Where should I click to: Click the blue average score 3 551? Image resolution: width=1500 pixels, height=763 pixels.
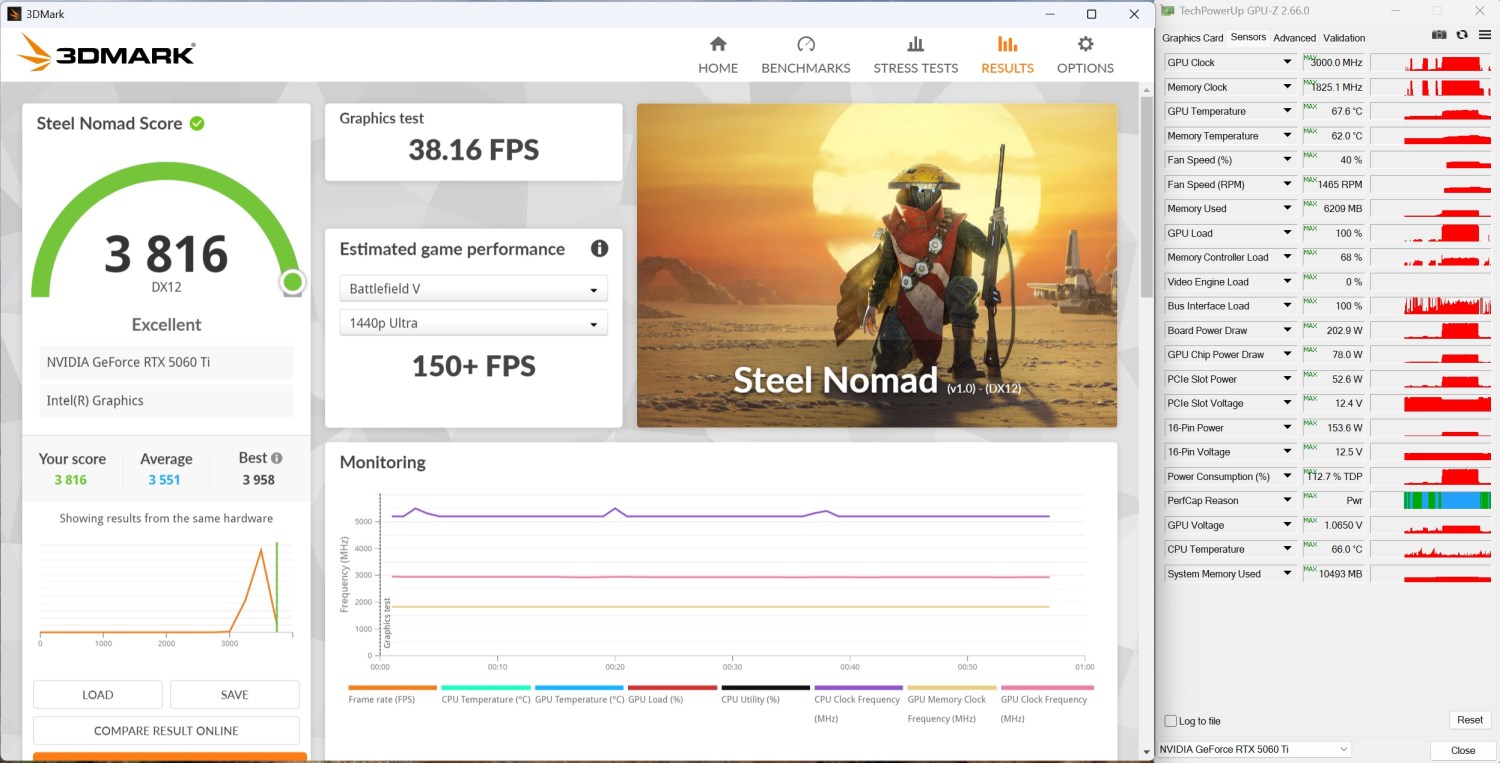(166, 480)
